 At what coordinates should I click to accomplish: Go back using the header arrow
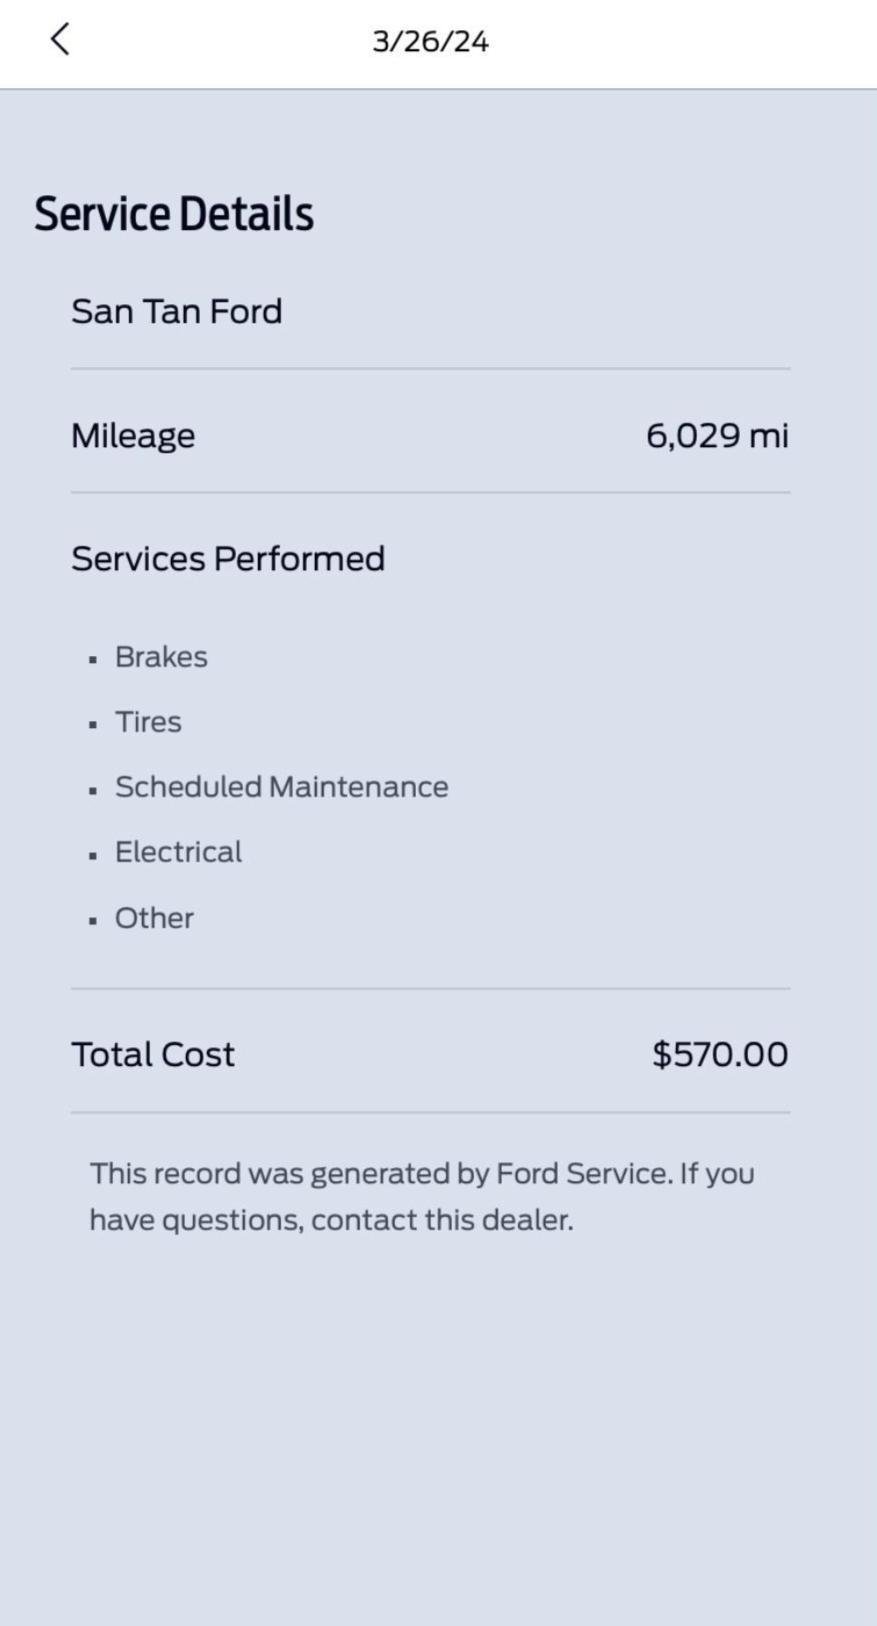60,40
